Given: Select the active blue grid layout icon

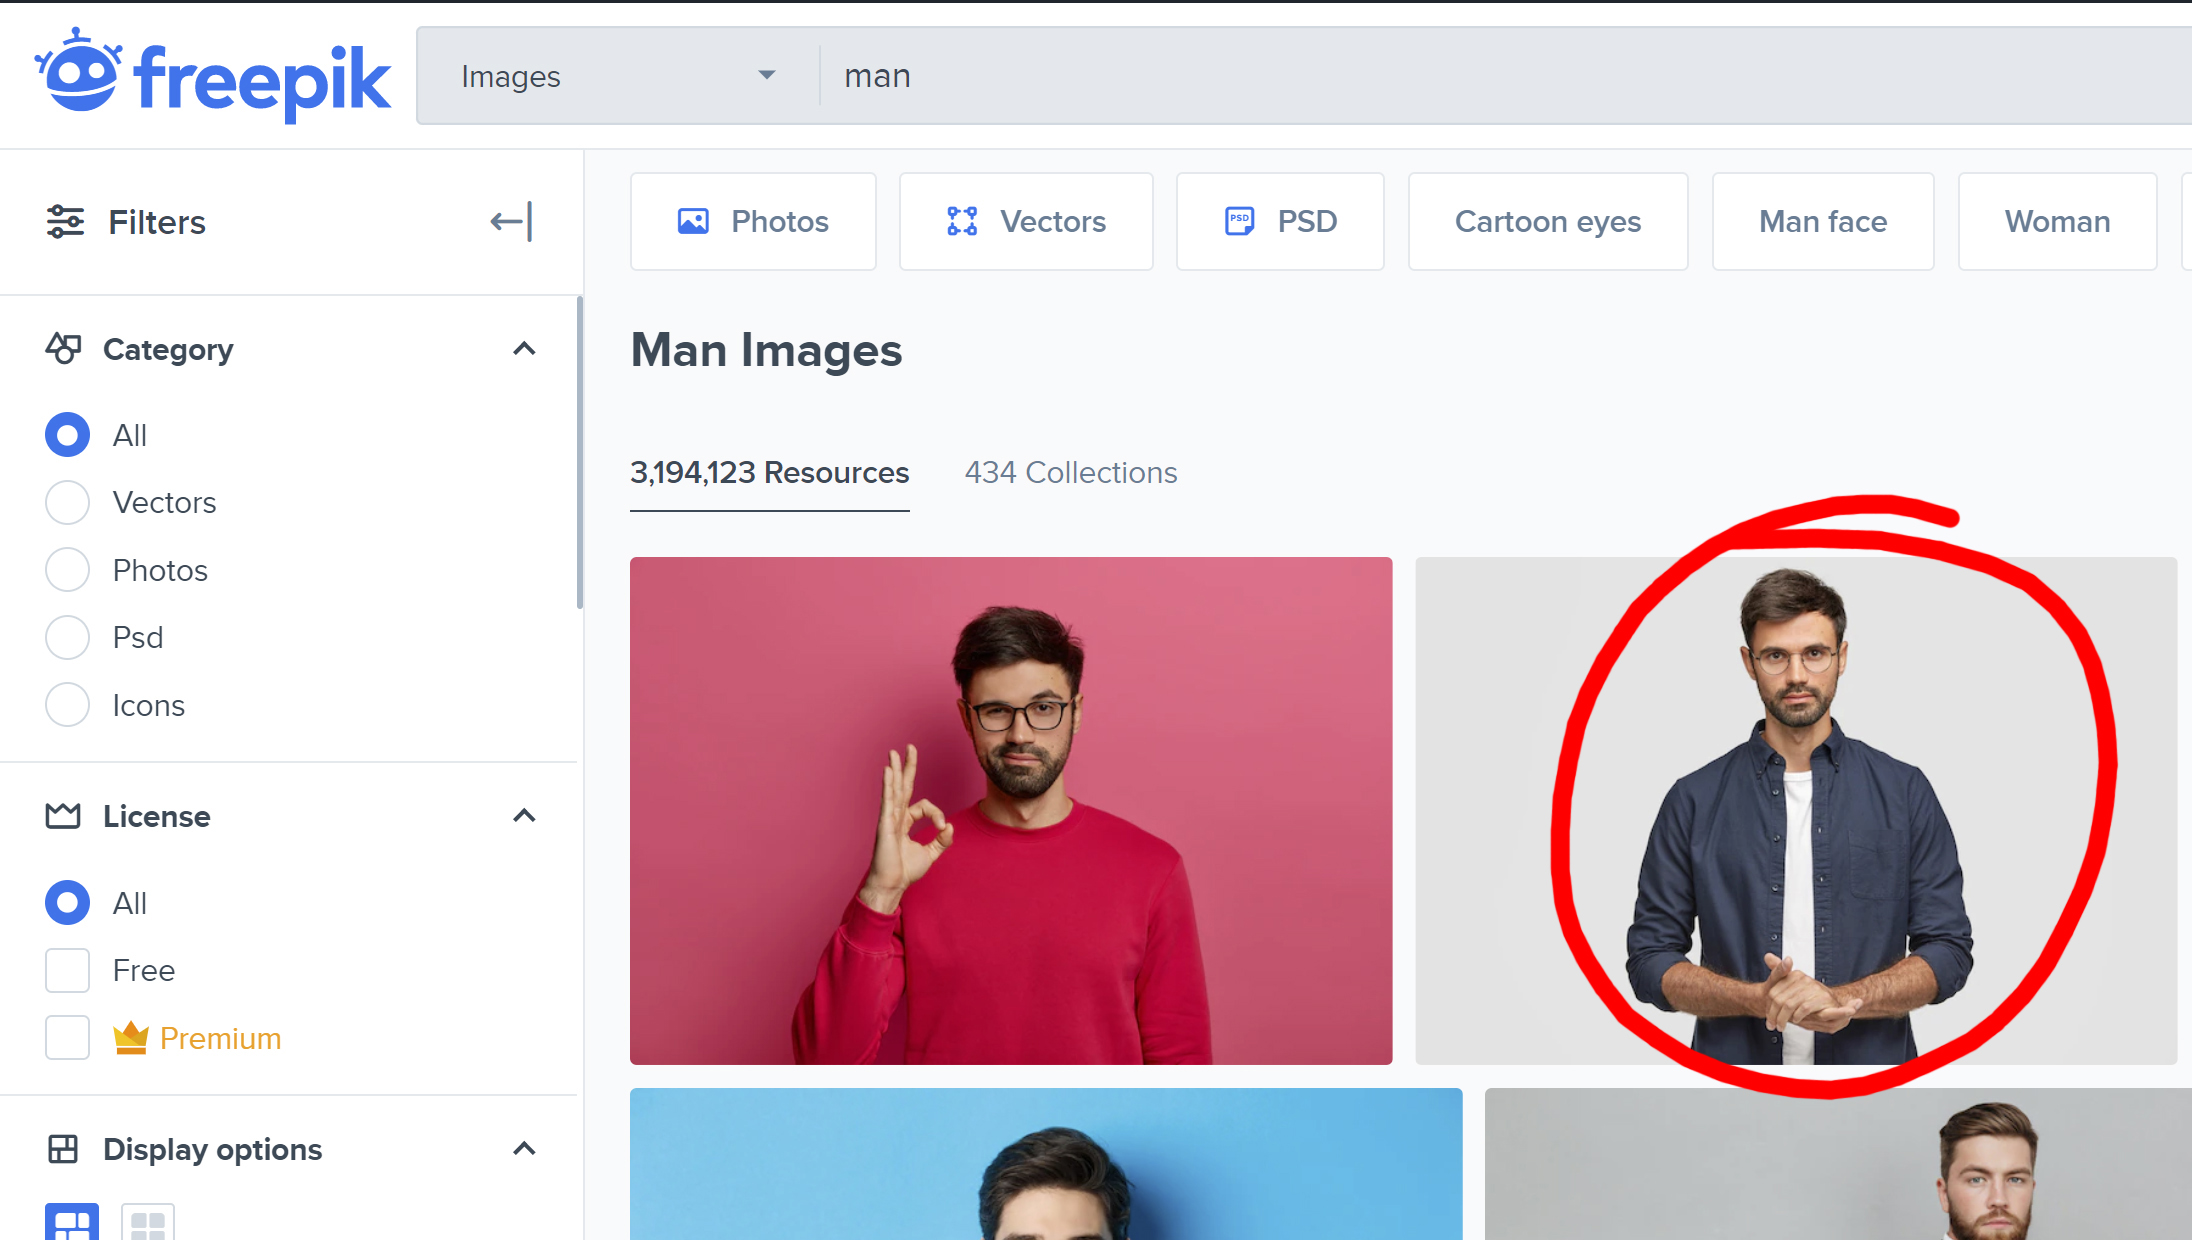Looking at the screenshot, I should tap(72, 1222).
